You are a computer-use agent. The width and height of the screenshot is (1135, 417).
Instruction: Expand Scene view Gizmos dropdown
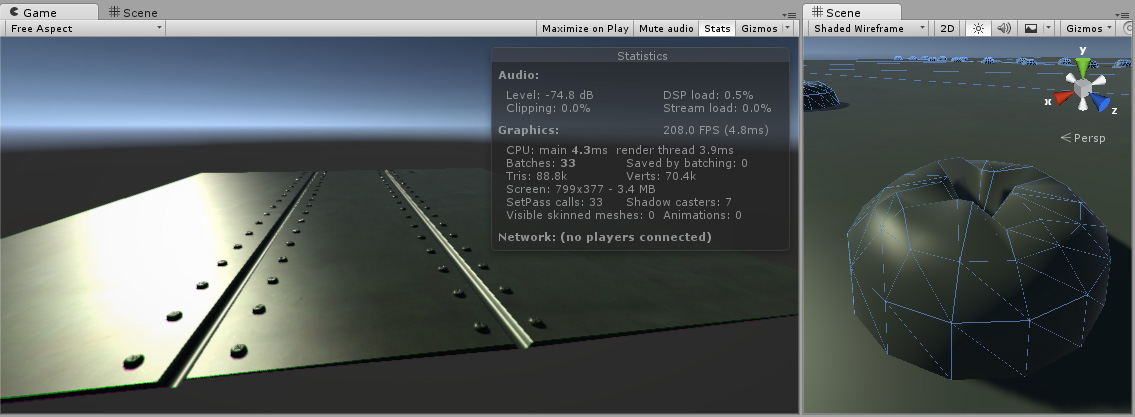[1088, 29]
